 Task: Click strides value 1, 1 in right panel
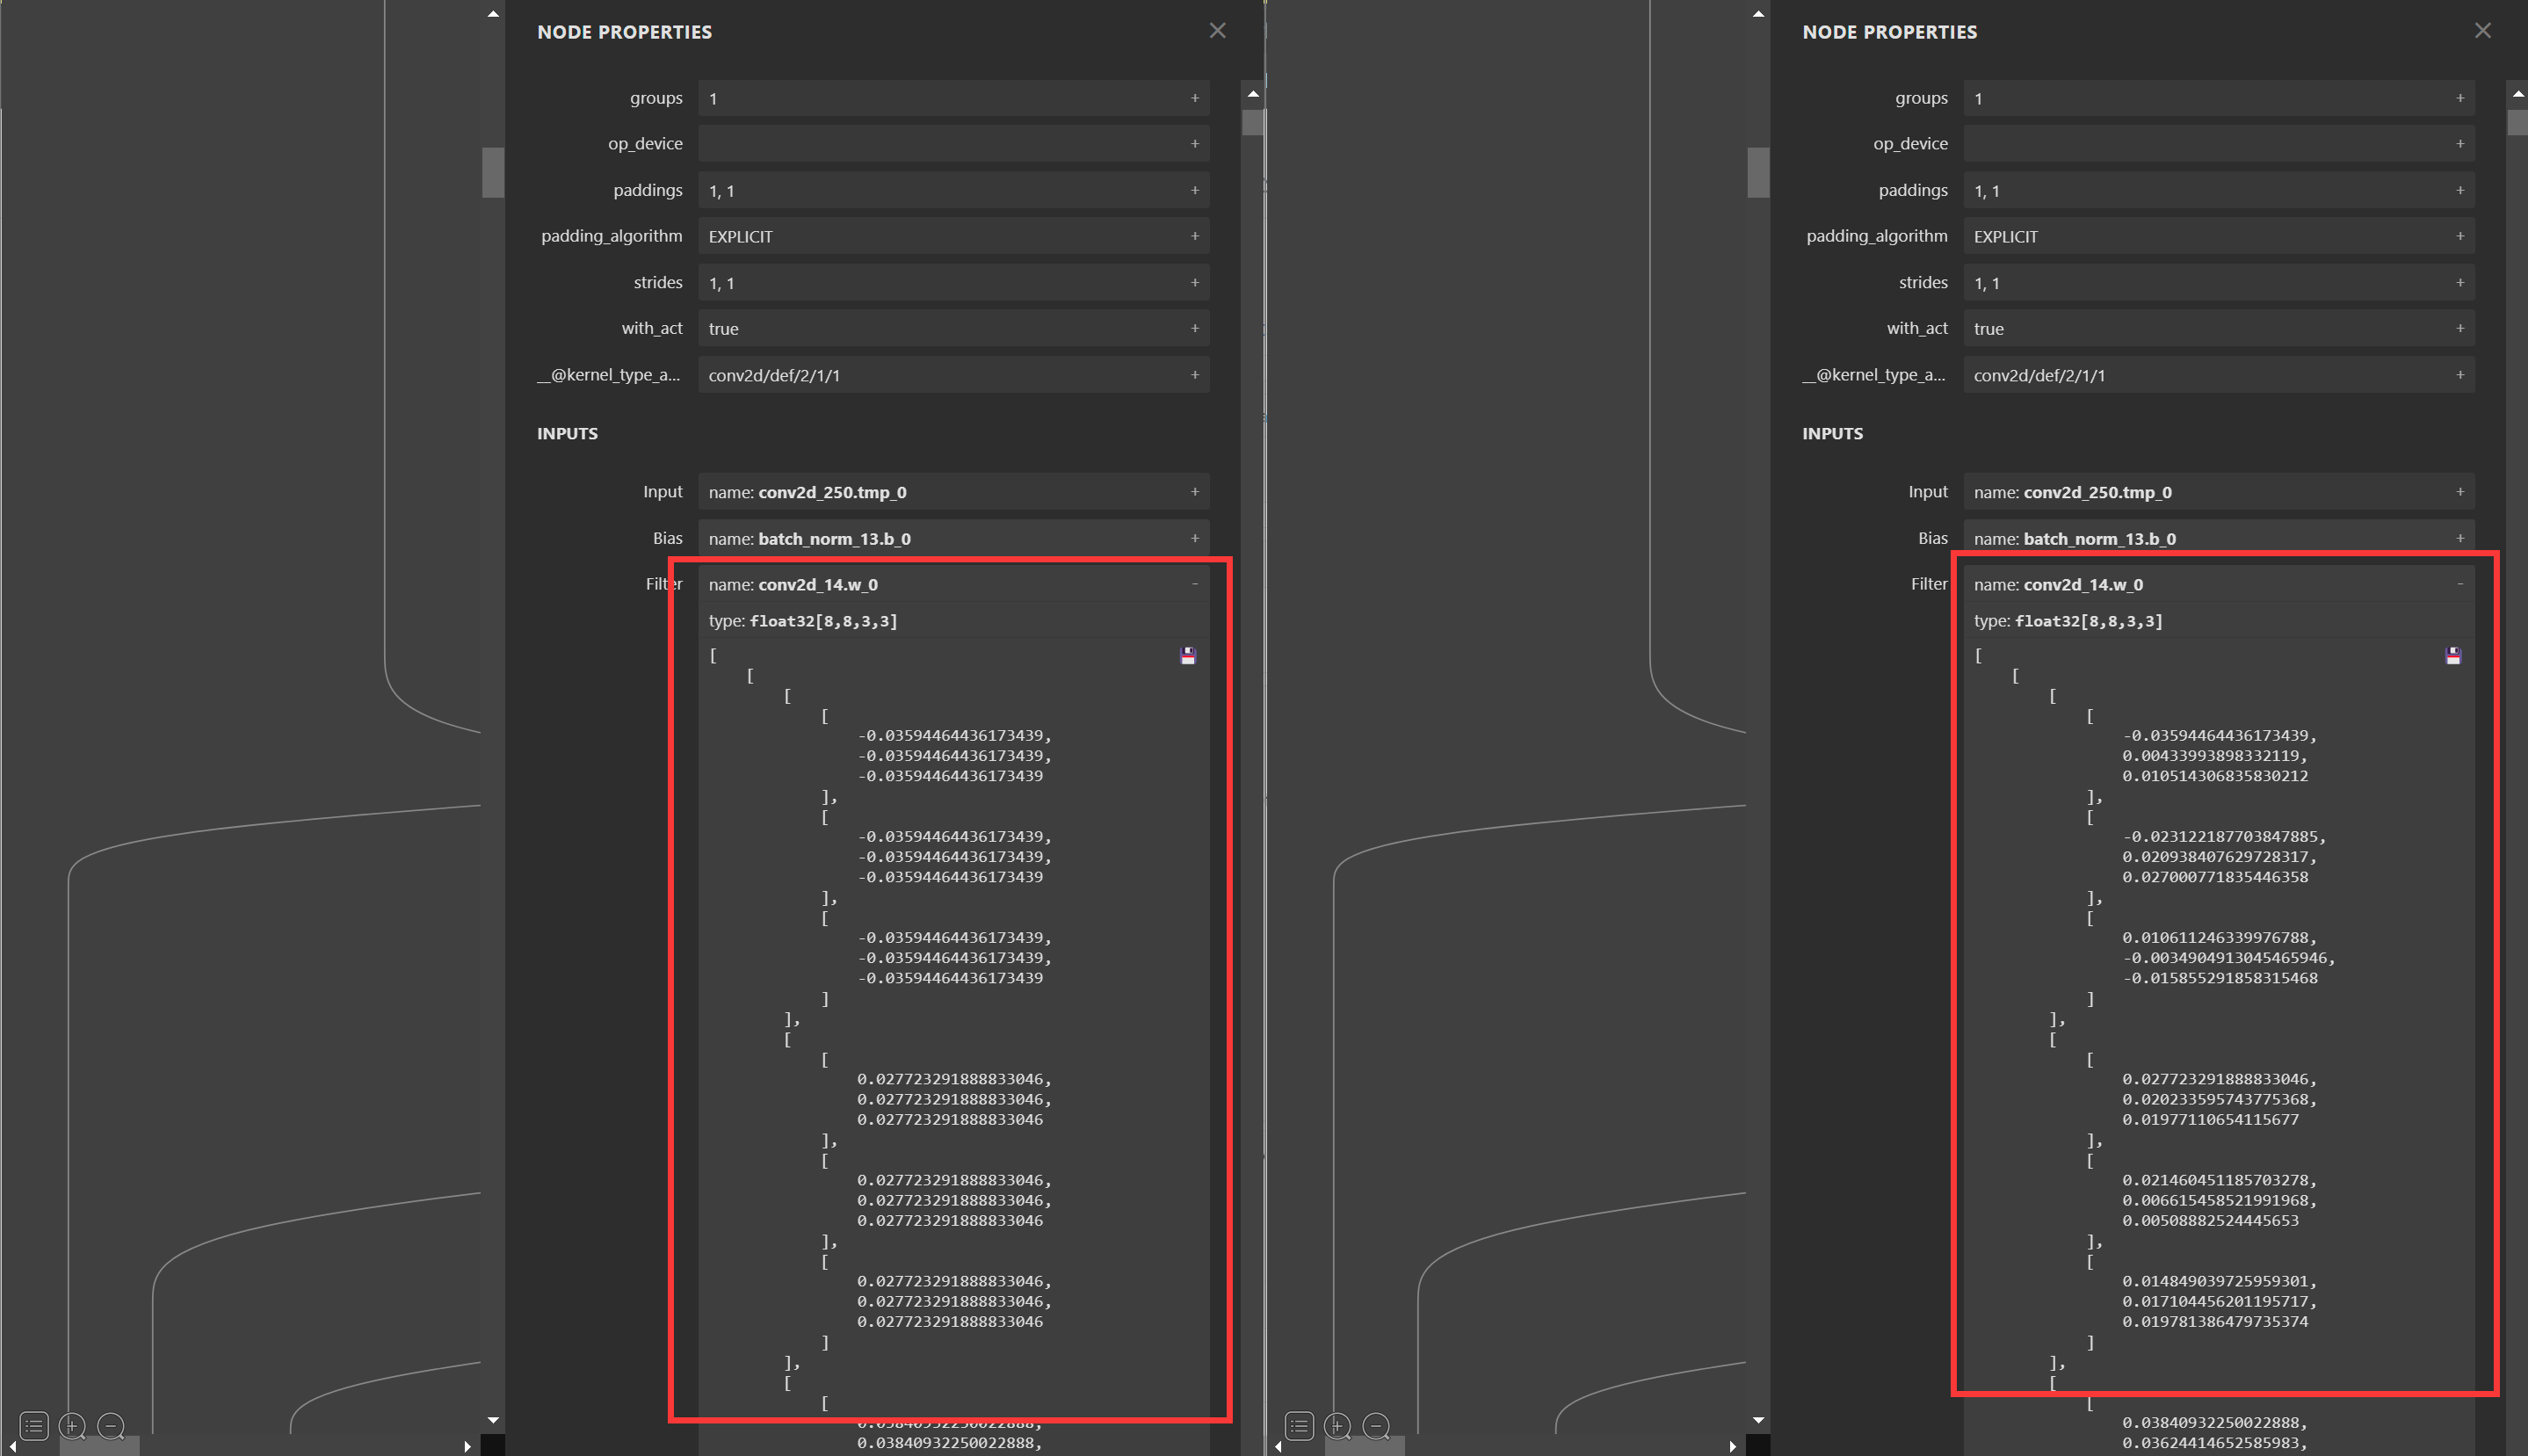pyautogui.click(x=1986, y=284)
